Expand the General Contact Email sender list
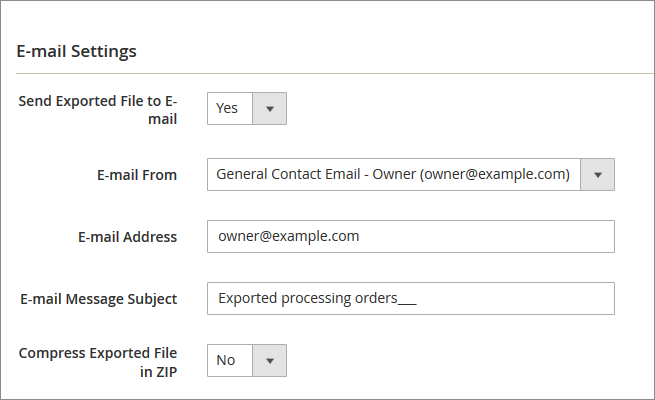This screenshot has height=400, width=655. tap(410, 174)
